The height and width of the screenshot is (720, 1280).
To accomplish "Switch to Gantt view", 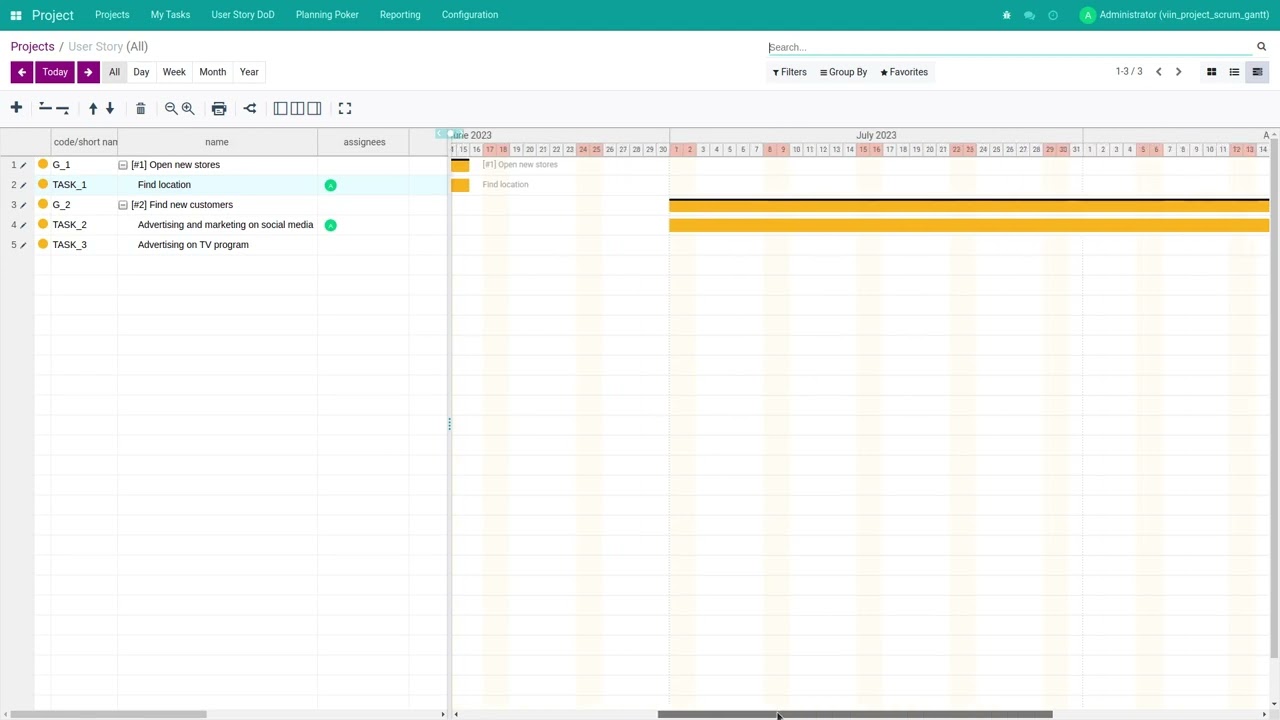I will click(1257, 72).
